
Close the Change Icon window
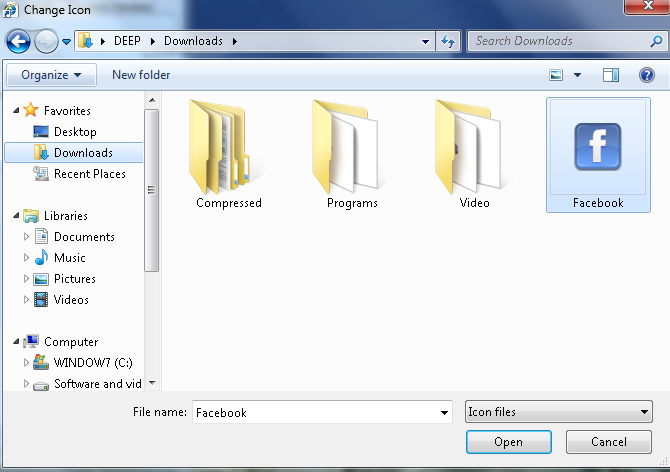(x=647, y=6)
